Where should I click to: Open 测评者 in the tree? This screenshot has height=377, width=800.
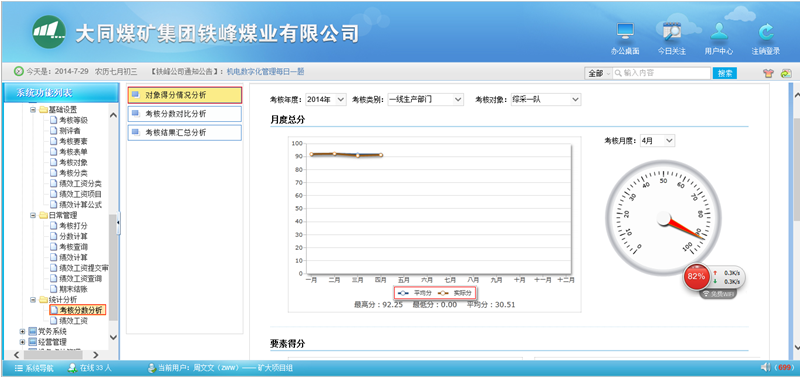tap(69, 131)
